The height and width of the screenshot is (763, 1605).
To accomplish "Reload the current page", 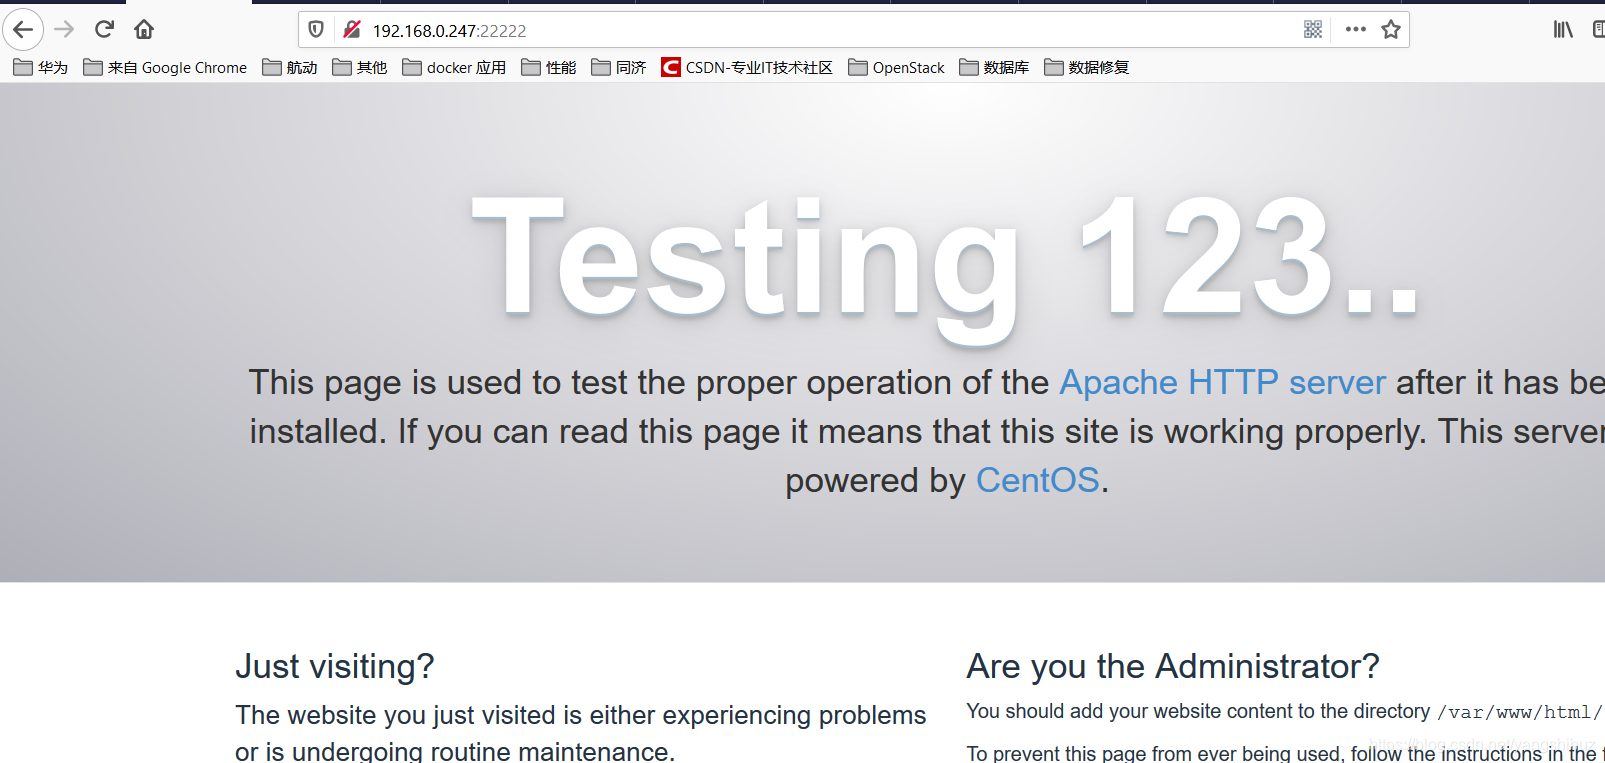I will coord(104,30).
